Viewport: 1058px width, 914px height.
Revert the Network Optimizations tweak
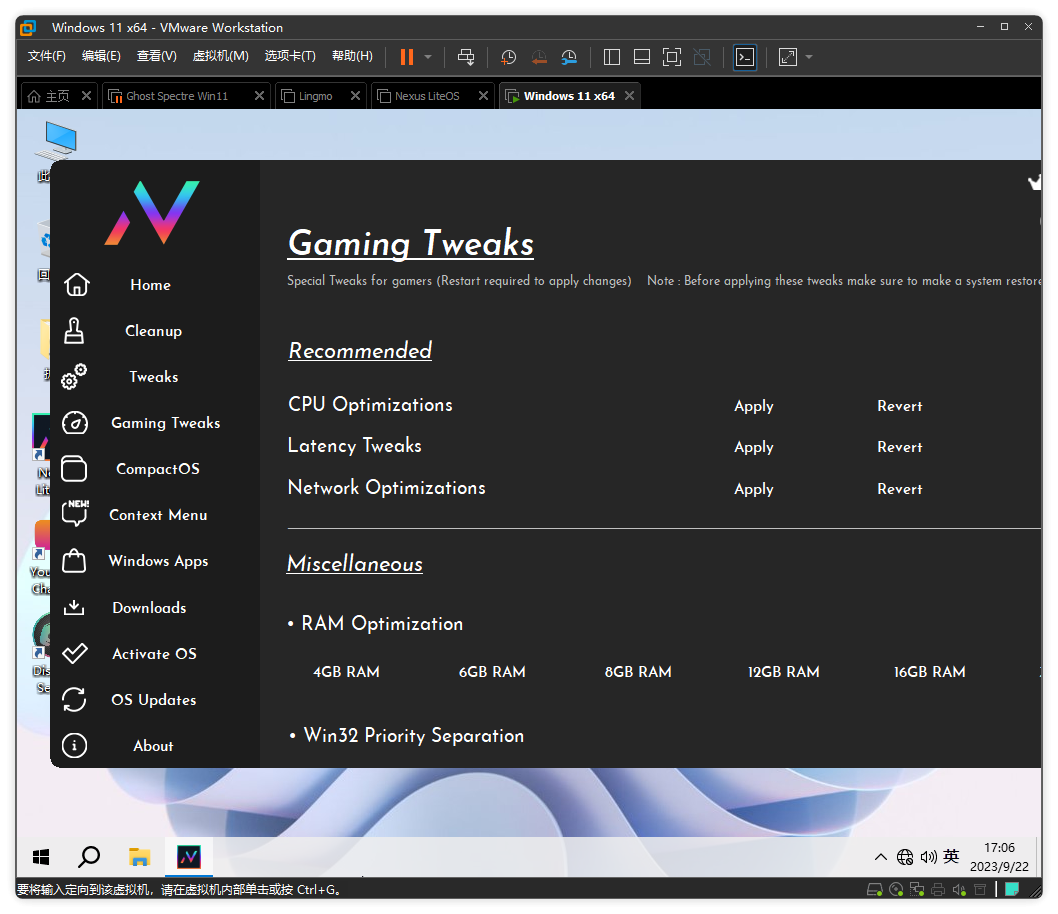899,489
